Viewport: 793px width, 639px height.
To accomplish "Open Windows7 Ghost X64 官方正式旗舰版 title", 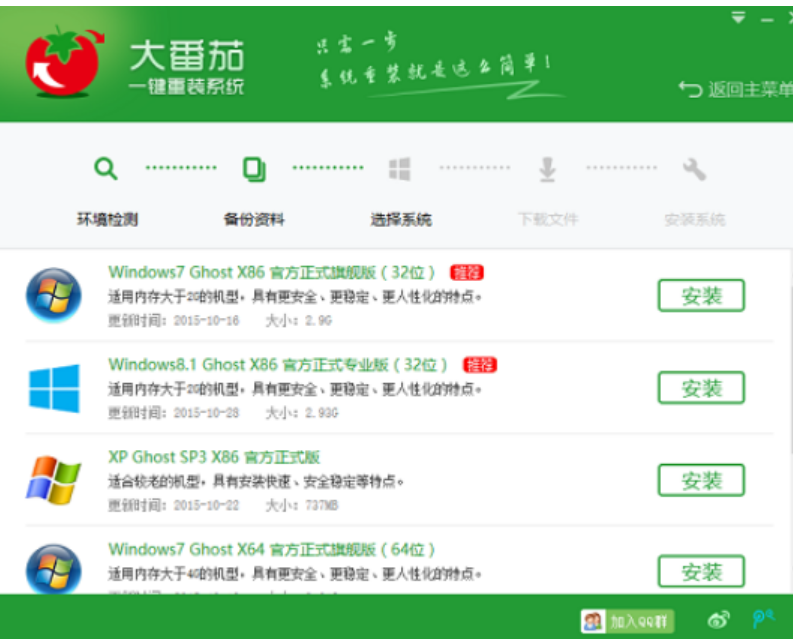I will coord(272,549).
